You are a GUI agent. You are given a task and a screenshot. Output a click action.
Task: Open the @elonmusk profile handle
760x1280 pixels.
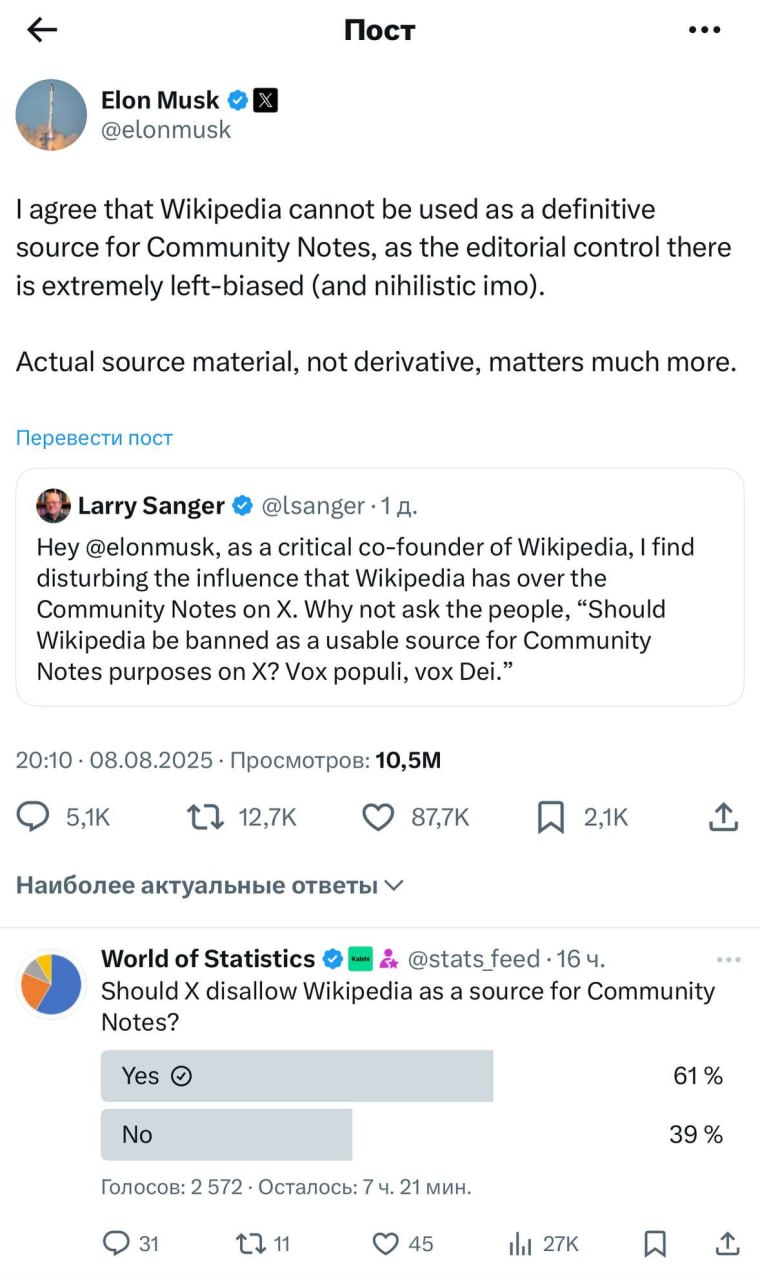click(x=166, y=130)
